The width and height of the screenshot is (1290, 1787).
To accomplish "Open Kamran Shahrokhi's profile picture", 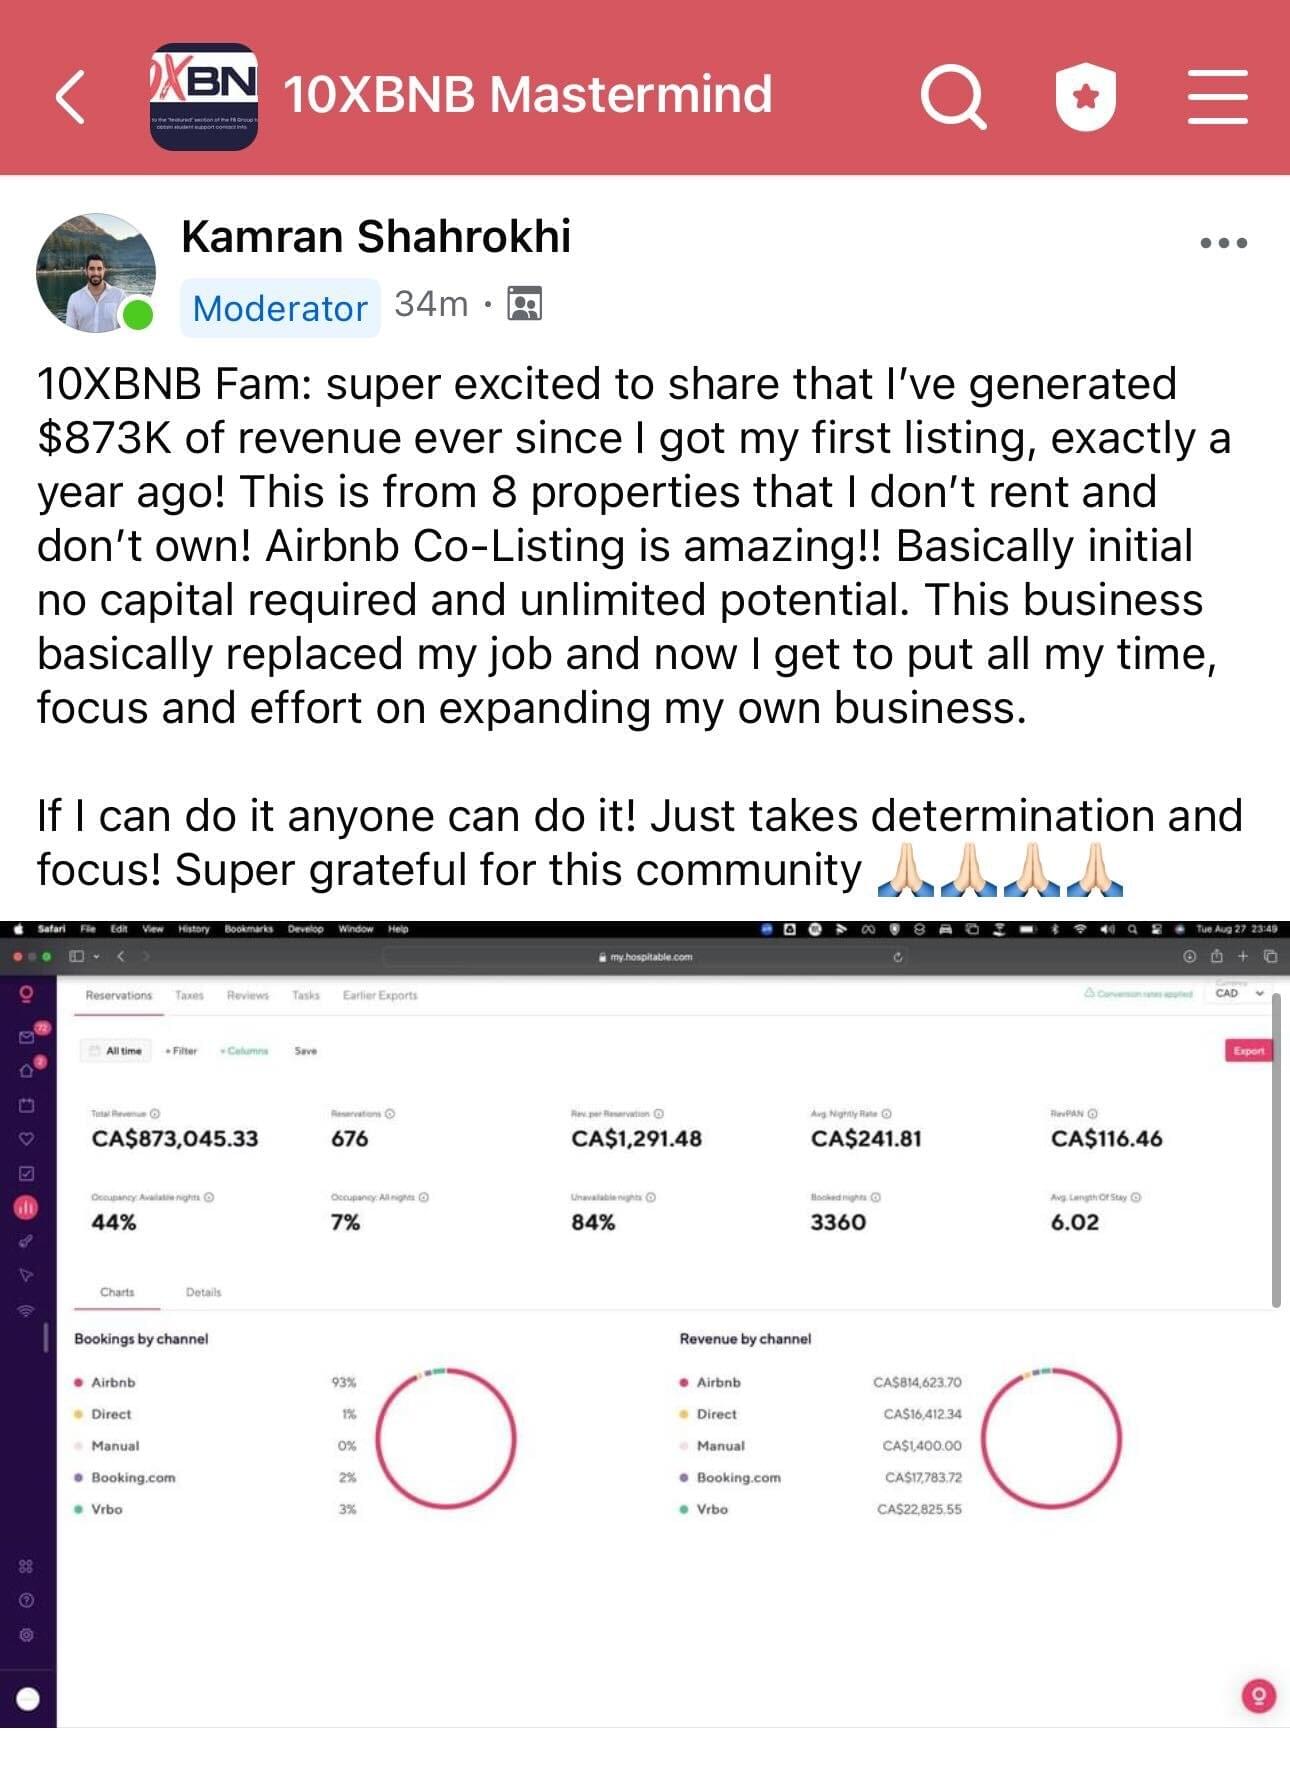I will [96, 272].
